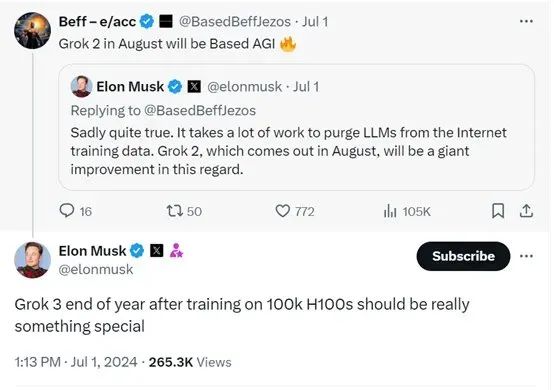Click the black square badge beside Beff
This screenshot has width=554, height=390.
coord(166,22)
